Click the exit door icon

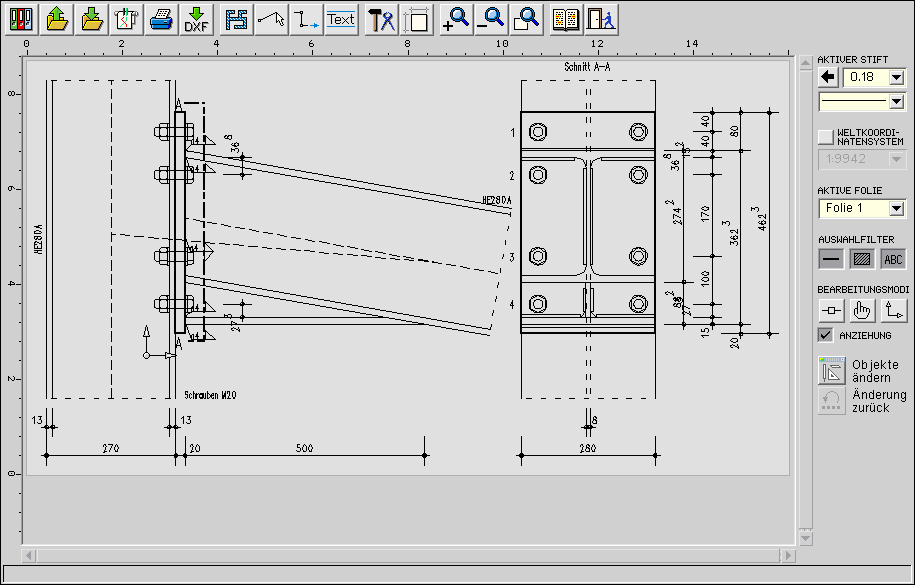click(600, 19)
